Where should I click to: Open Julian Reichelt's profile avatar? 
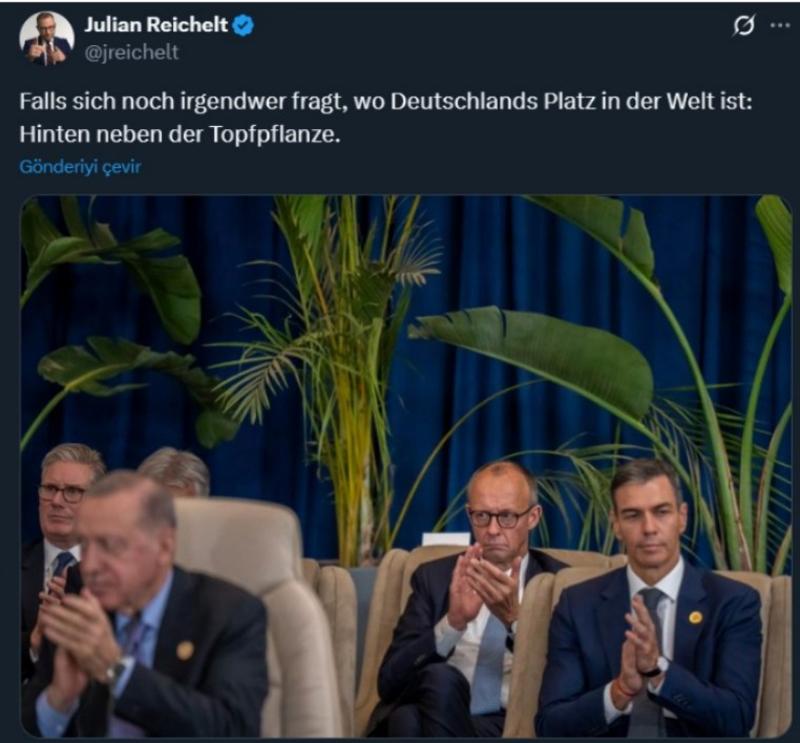(x=47, y=39)
